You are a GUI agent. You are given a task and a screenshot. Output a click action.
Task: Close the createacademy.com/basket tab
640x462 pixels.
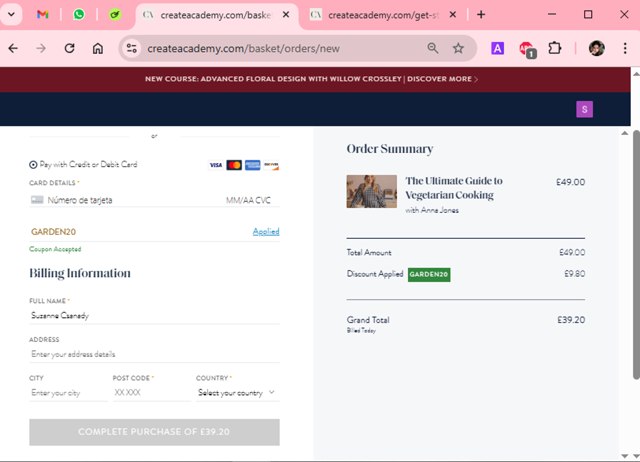click(x=286, y=15)
